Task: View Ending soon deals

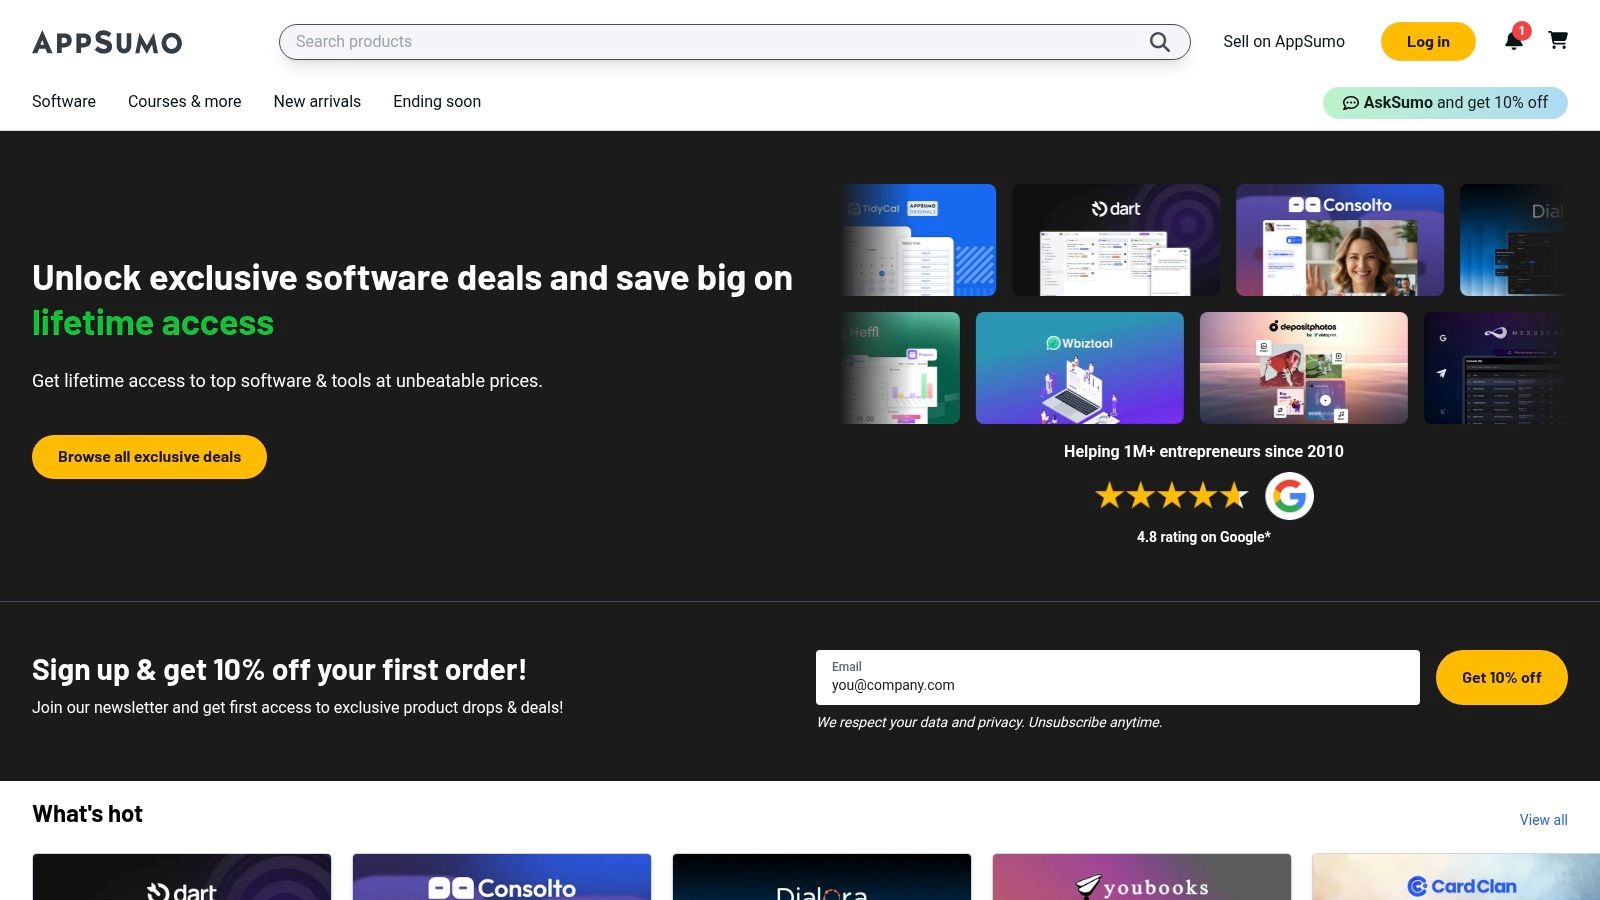Action: coord(436,101)
